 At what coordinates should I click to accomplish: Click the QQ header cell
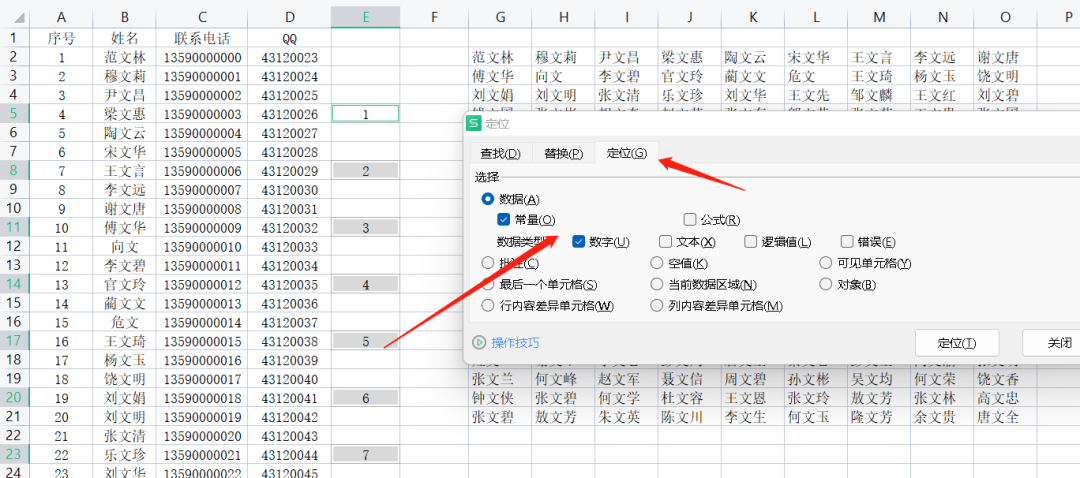289,37
